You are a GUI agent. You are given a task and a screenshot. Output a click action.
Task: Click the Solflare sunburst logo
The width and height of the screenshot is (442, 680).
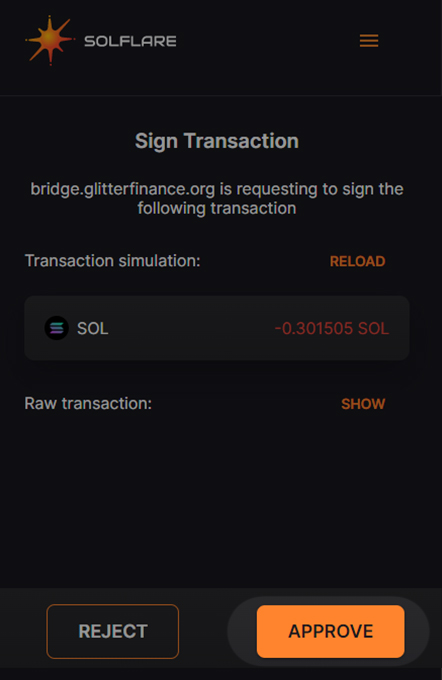coord(49,40)
